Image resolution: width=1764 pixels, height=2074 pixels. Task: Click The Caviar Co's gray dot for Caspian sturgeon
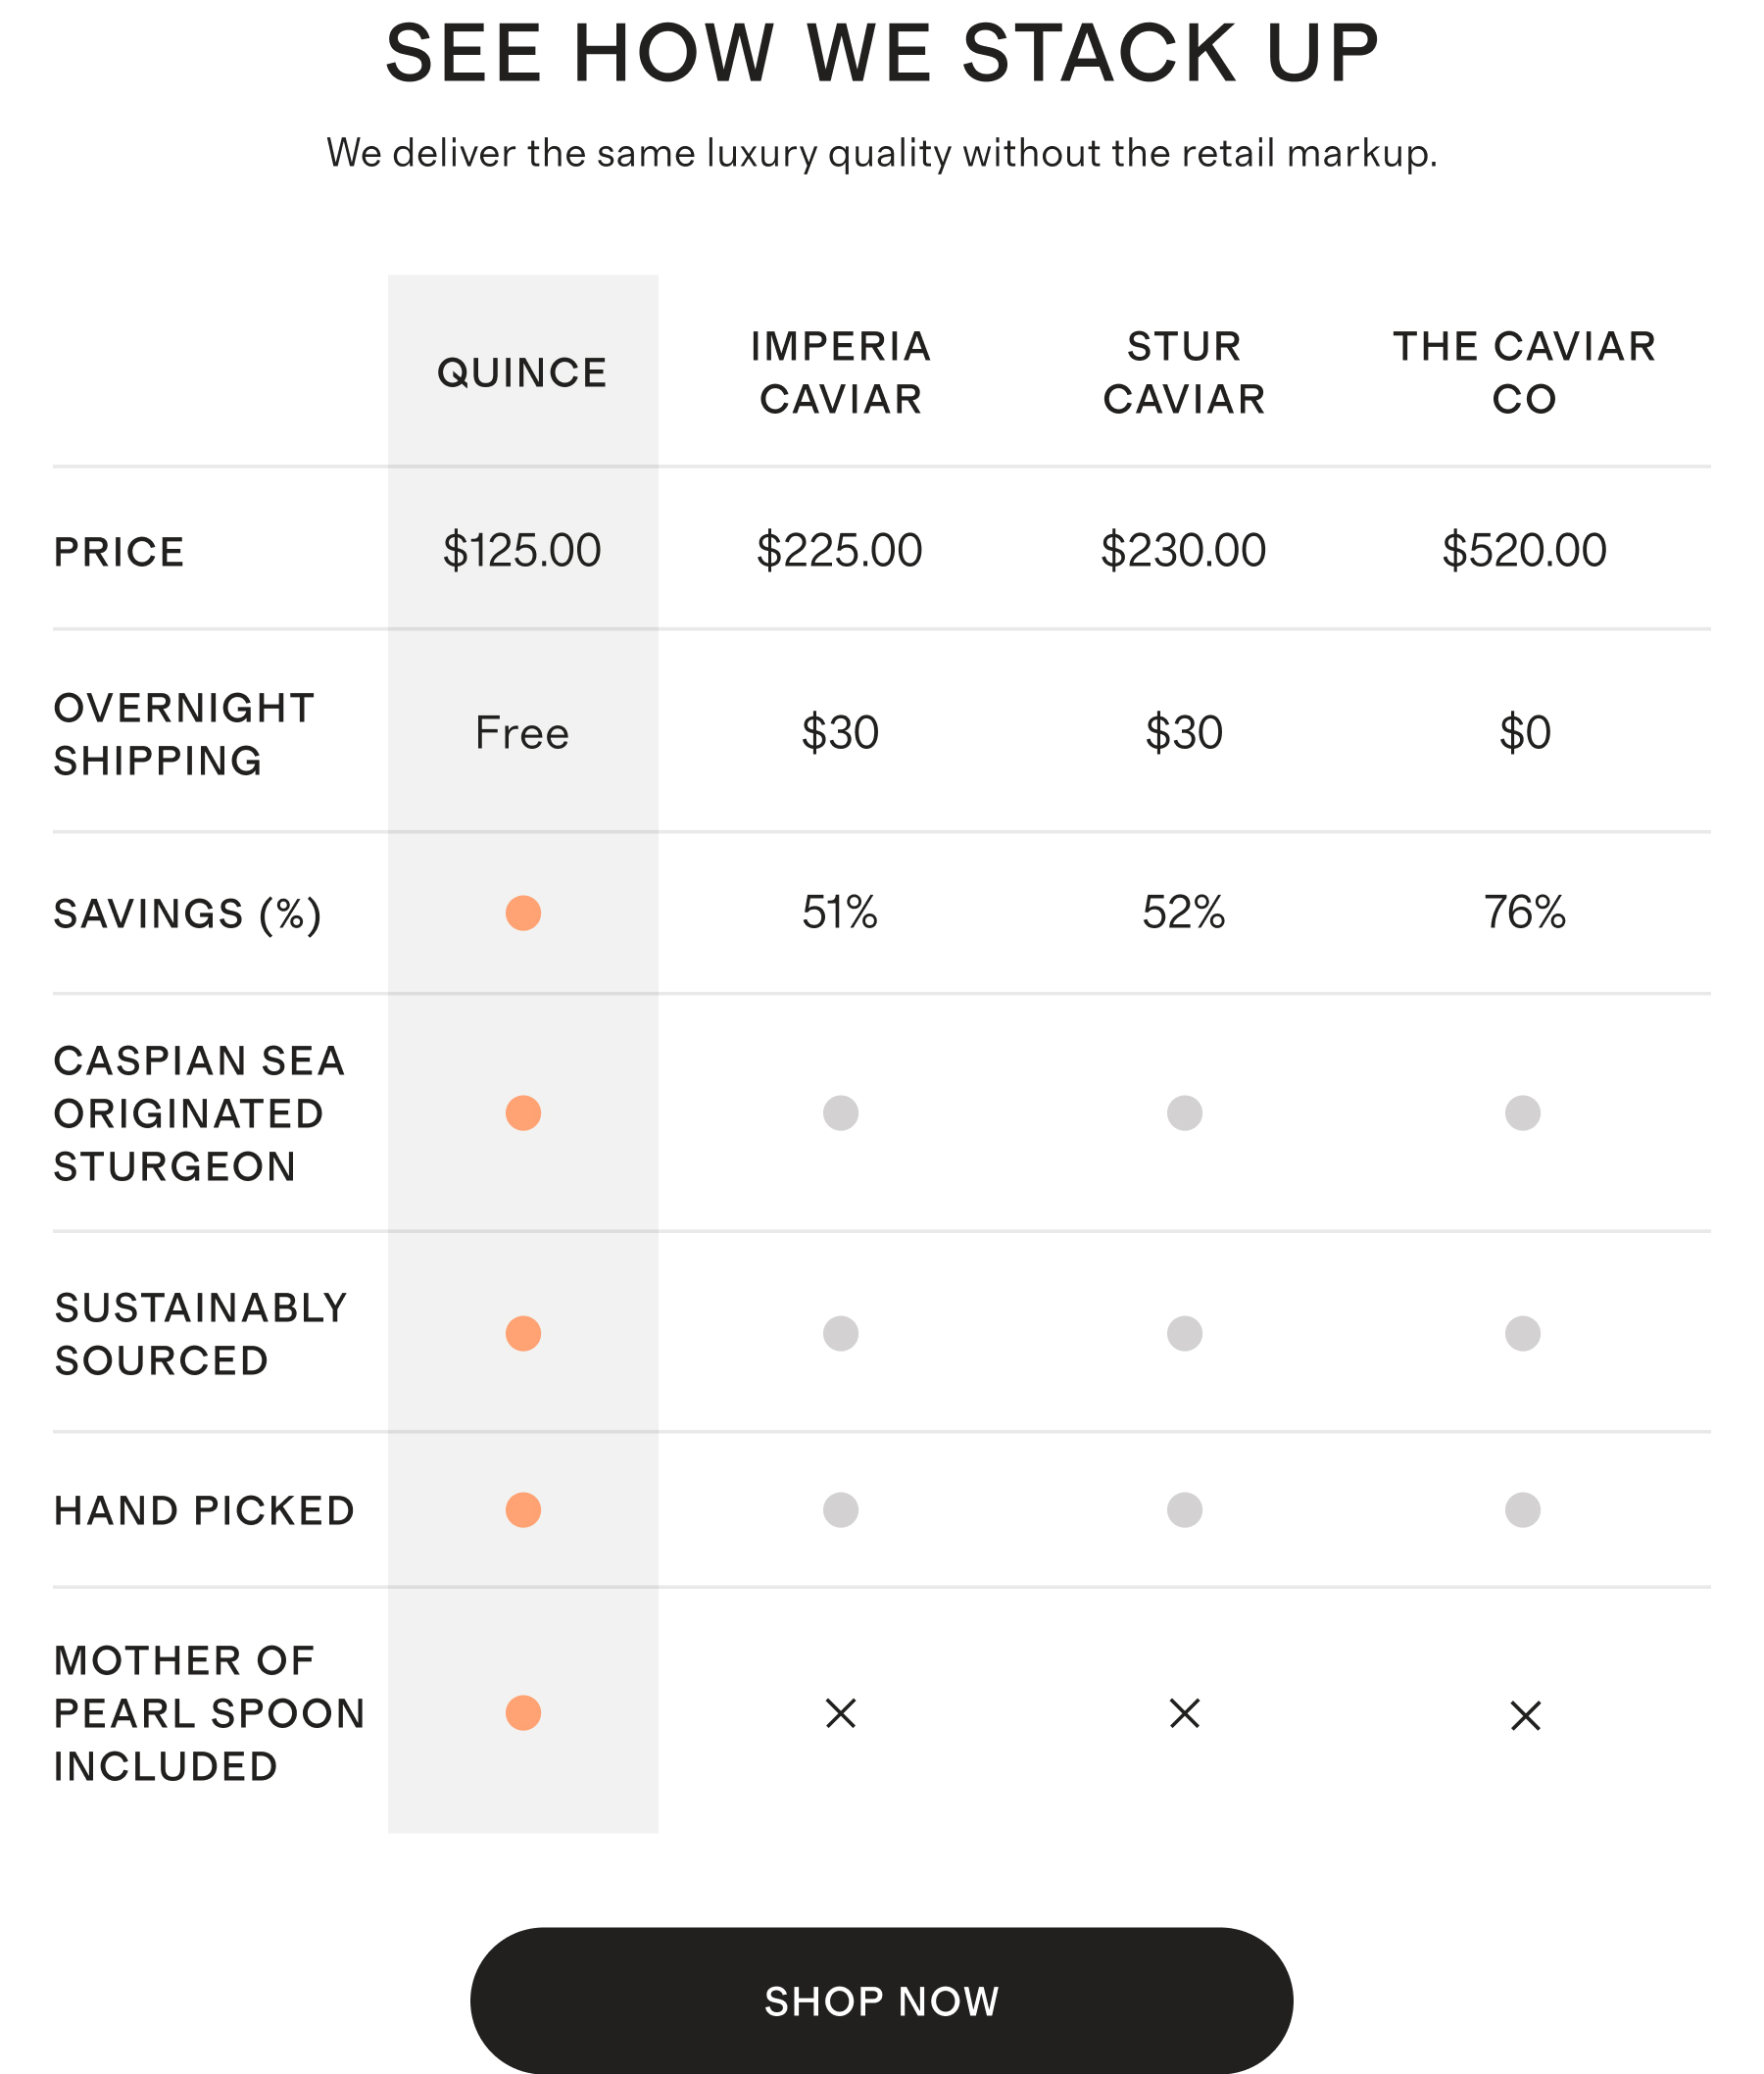coord(1523,1113)
